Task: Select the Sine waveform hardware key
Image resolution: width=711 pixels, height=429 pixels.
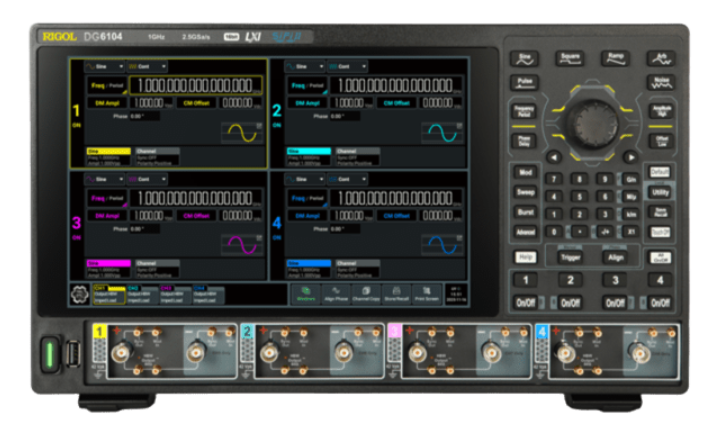Action: coord(525,58)
